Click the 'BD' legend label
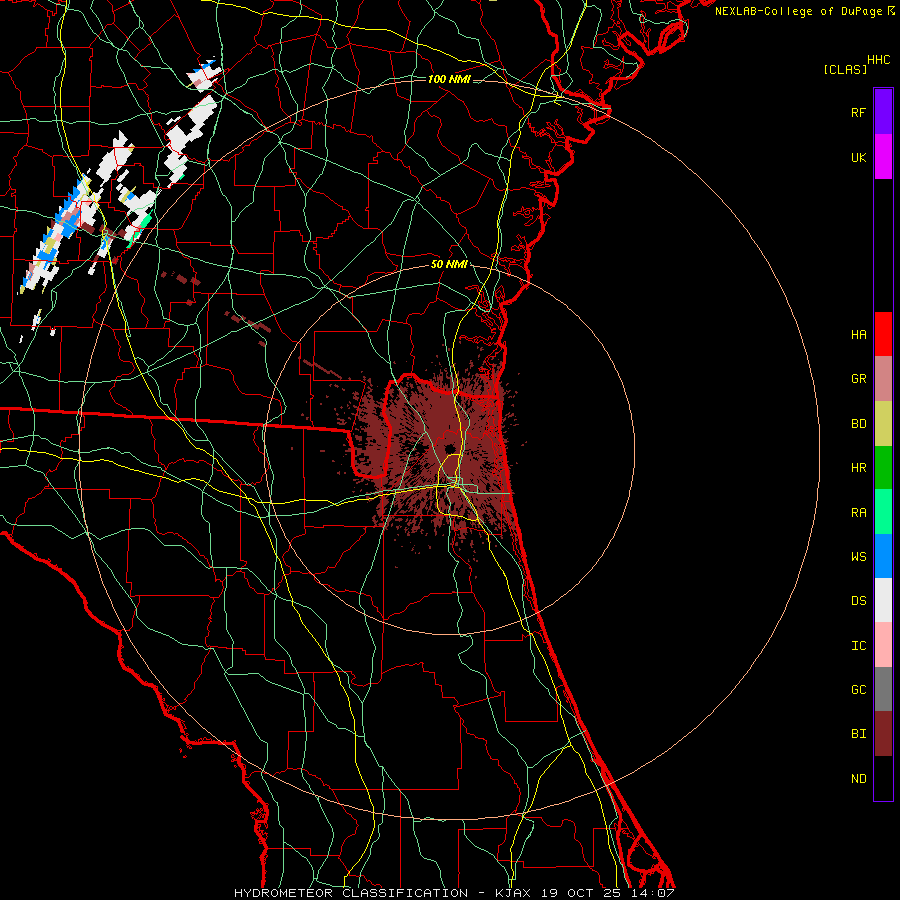Screen dimensions: 900x900 pyautogui.click(x=858, y=424)
